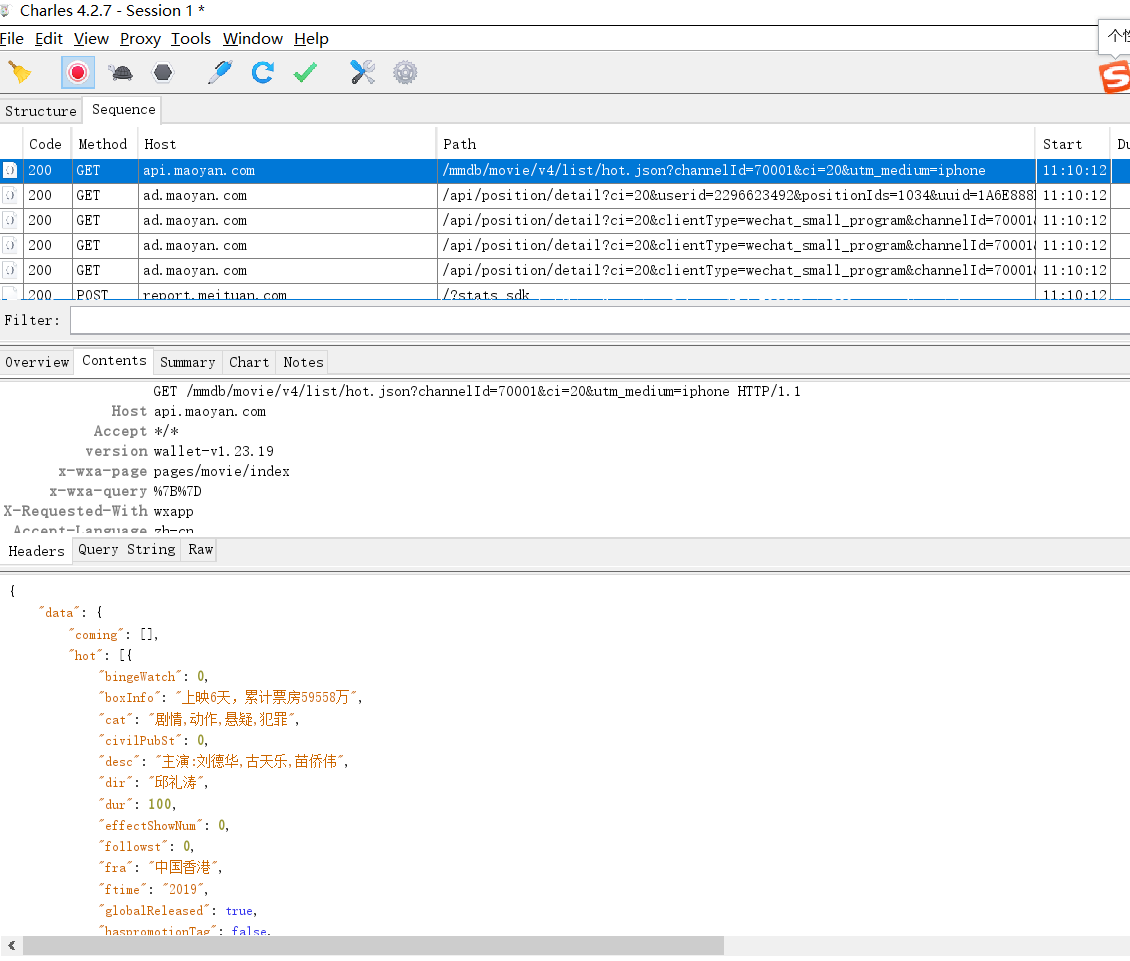Switch to the Headers request tab

coord(36,551)
